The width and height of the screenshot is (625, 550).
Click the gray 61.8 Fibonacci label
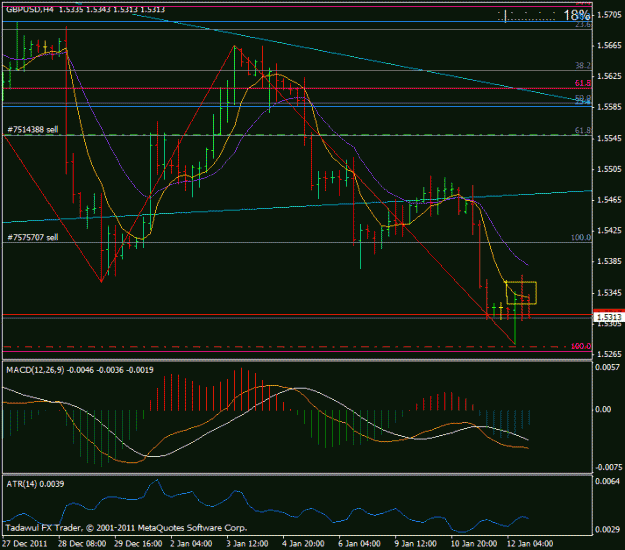coord(583,130)
